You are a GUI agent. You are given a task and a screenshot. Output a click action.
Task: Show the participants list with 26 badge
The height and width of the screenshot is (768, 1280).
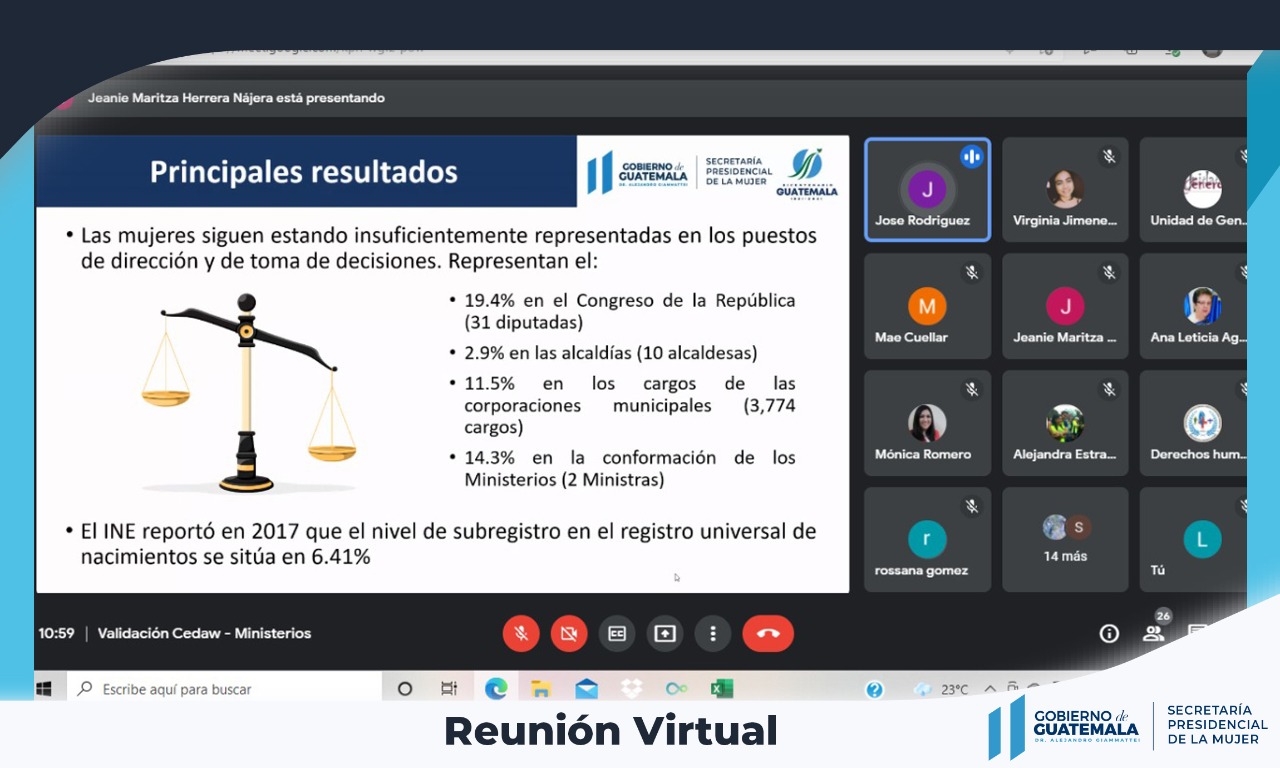tap(1154, 632)
